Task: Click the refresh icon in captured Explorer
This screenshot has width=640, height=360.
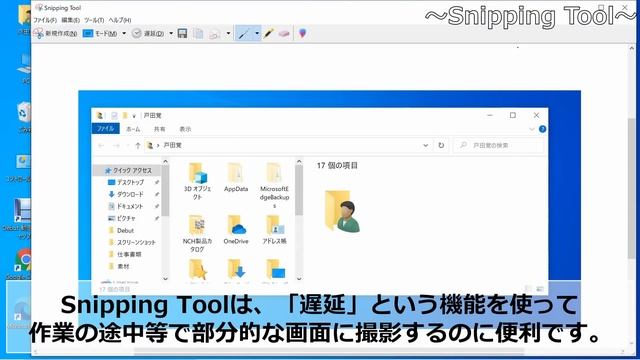Action: [x=441, y=145]
